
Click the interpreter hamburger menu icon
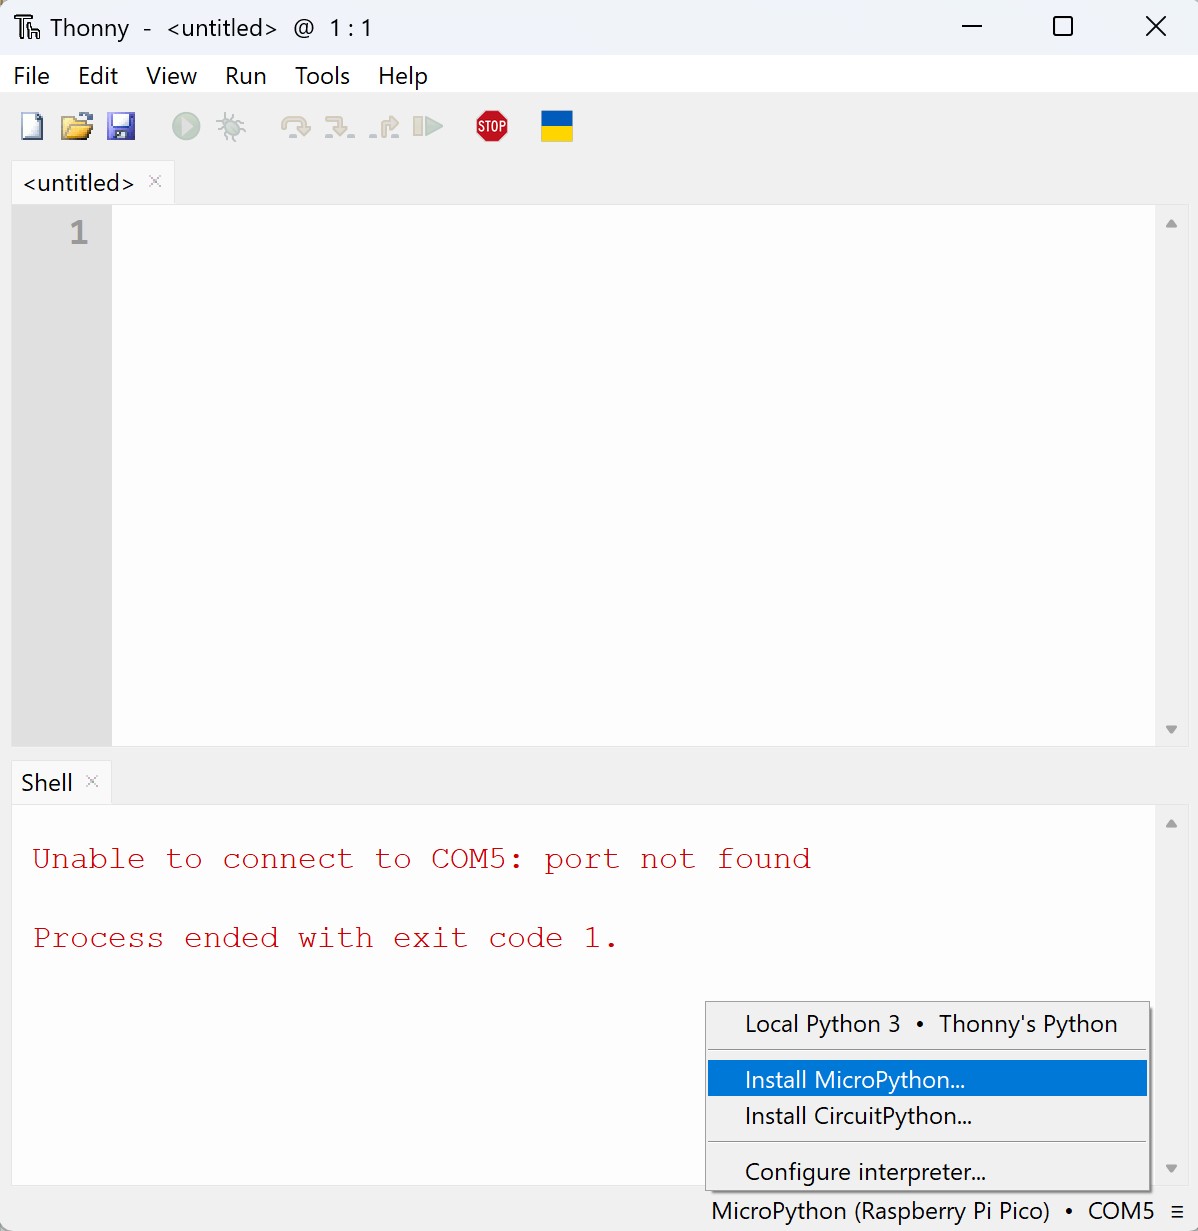tap(1177, 1212)
